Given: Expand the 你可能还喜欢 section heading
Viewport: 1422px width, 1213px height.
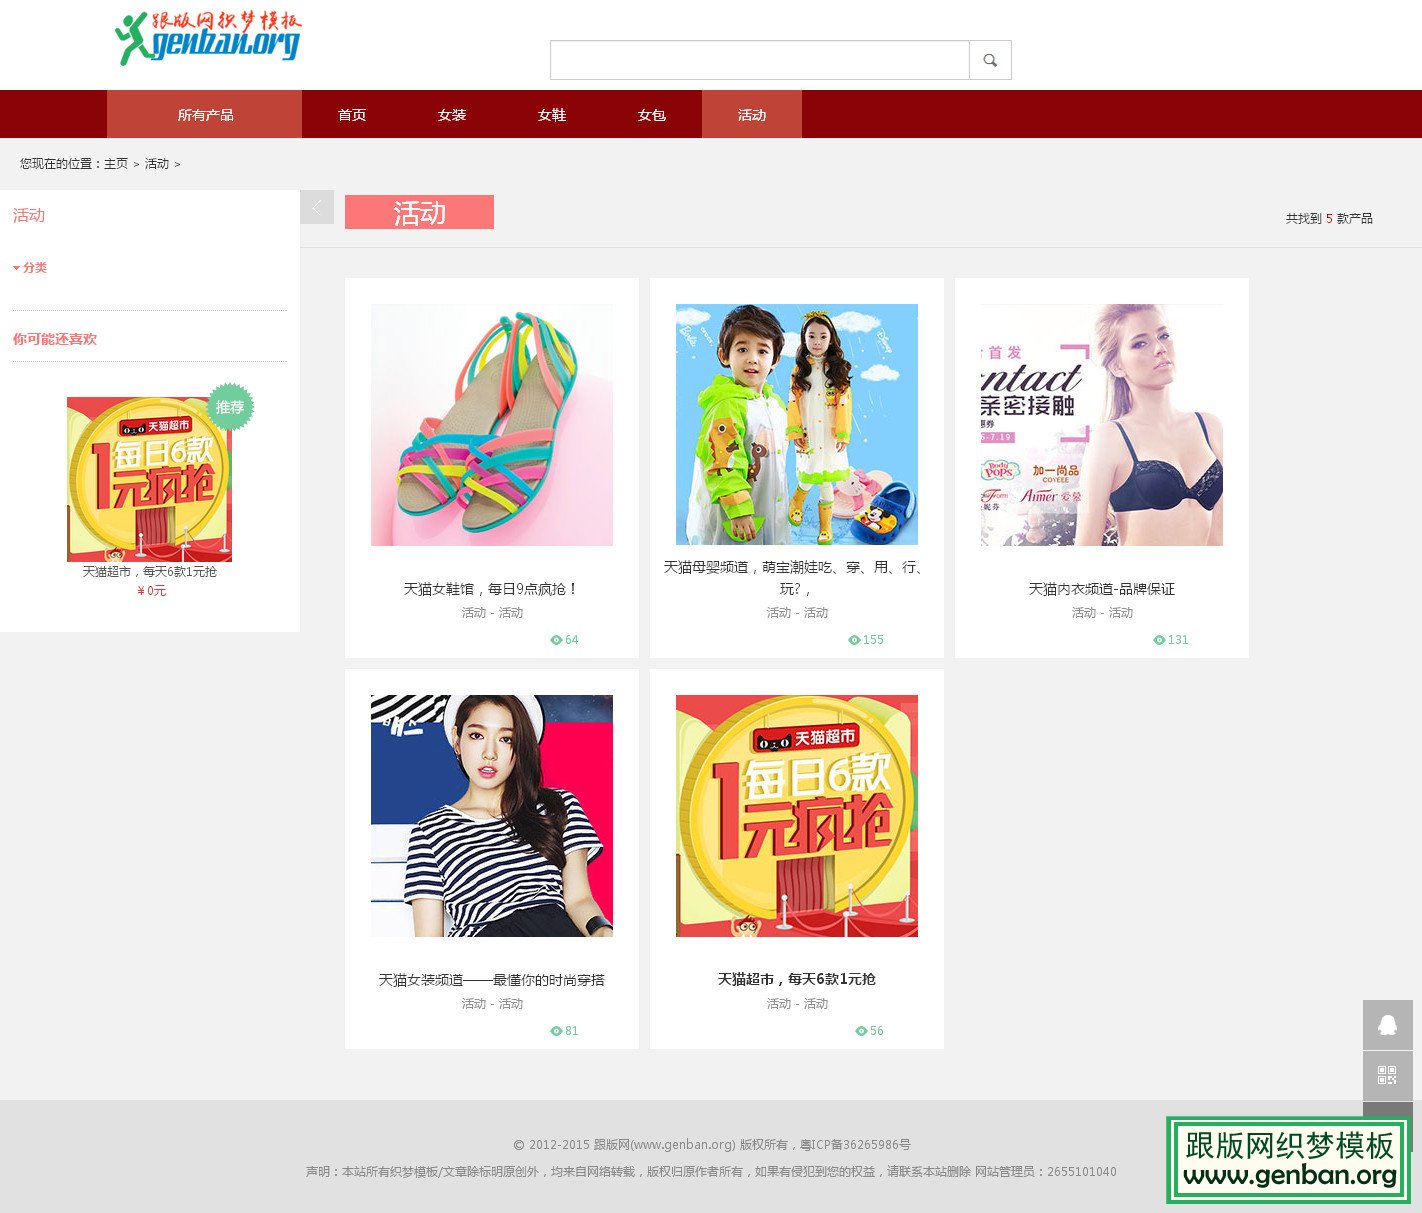Looking at the screenshot, I should [x=55, y=339].
